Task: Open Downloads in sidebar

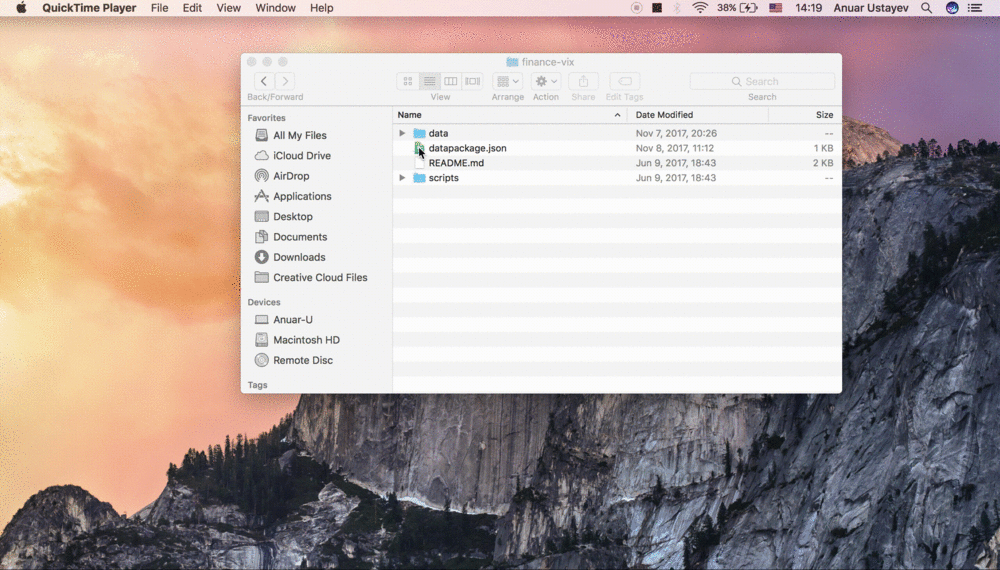Action: [299, 257]
